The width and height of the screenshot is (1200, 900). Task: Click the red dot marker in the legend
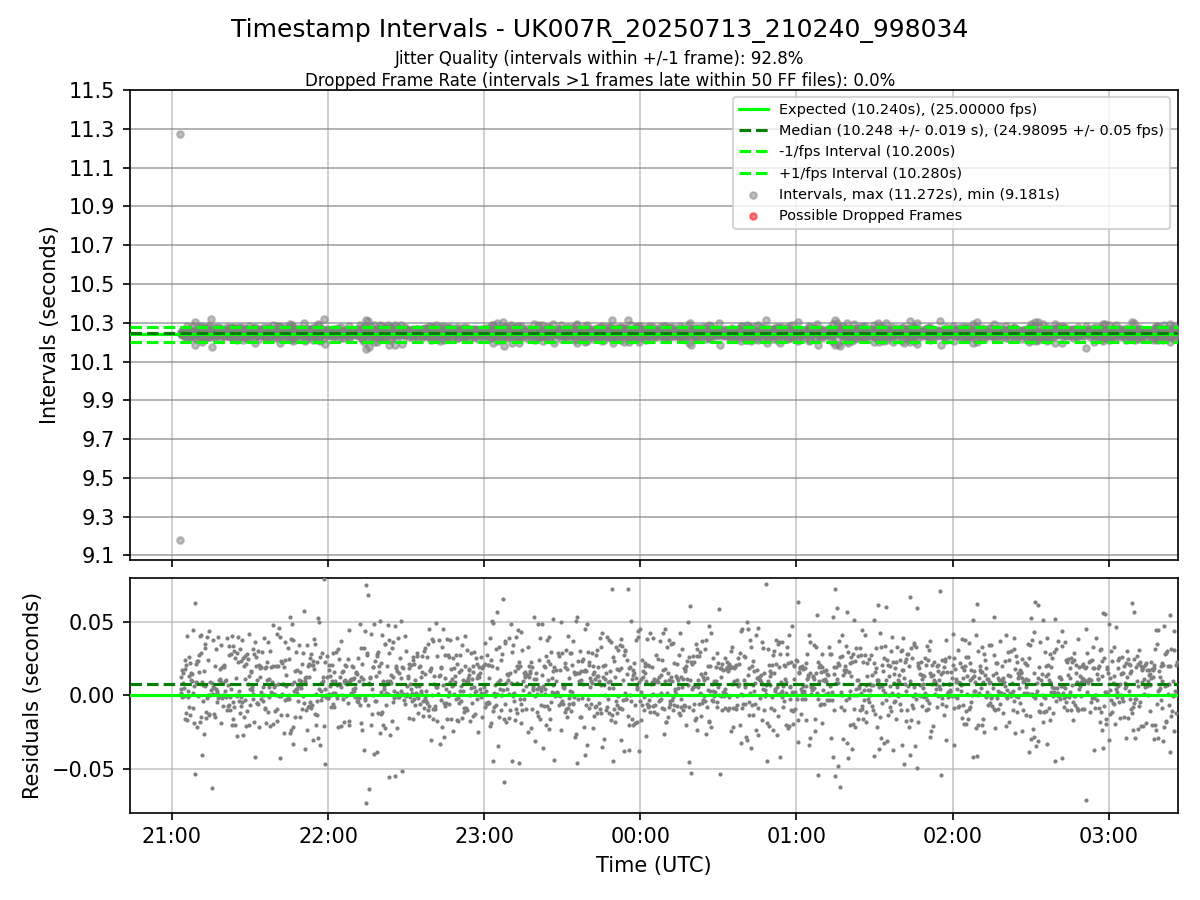[754, 216]
